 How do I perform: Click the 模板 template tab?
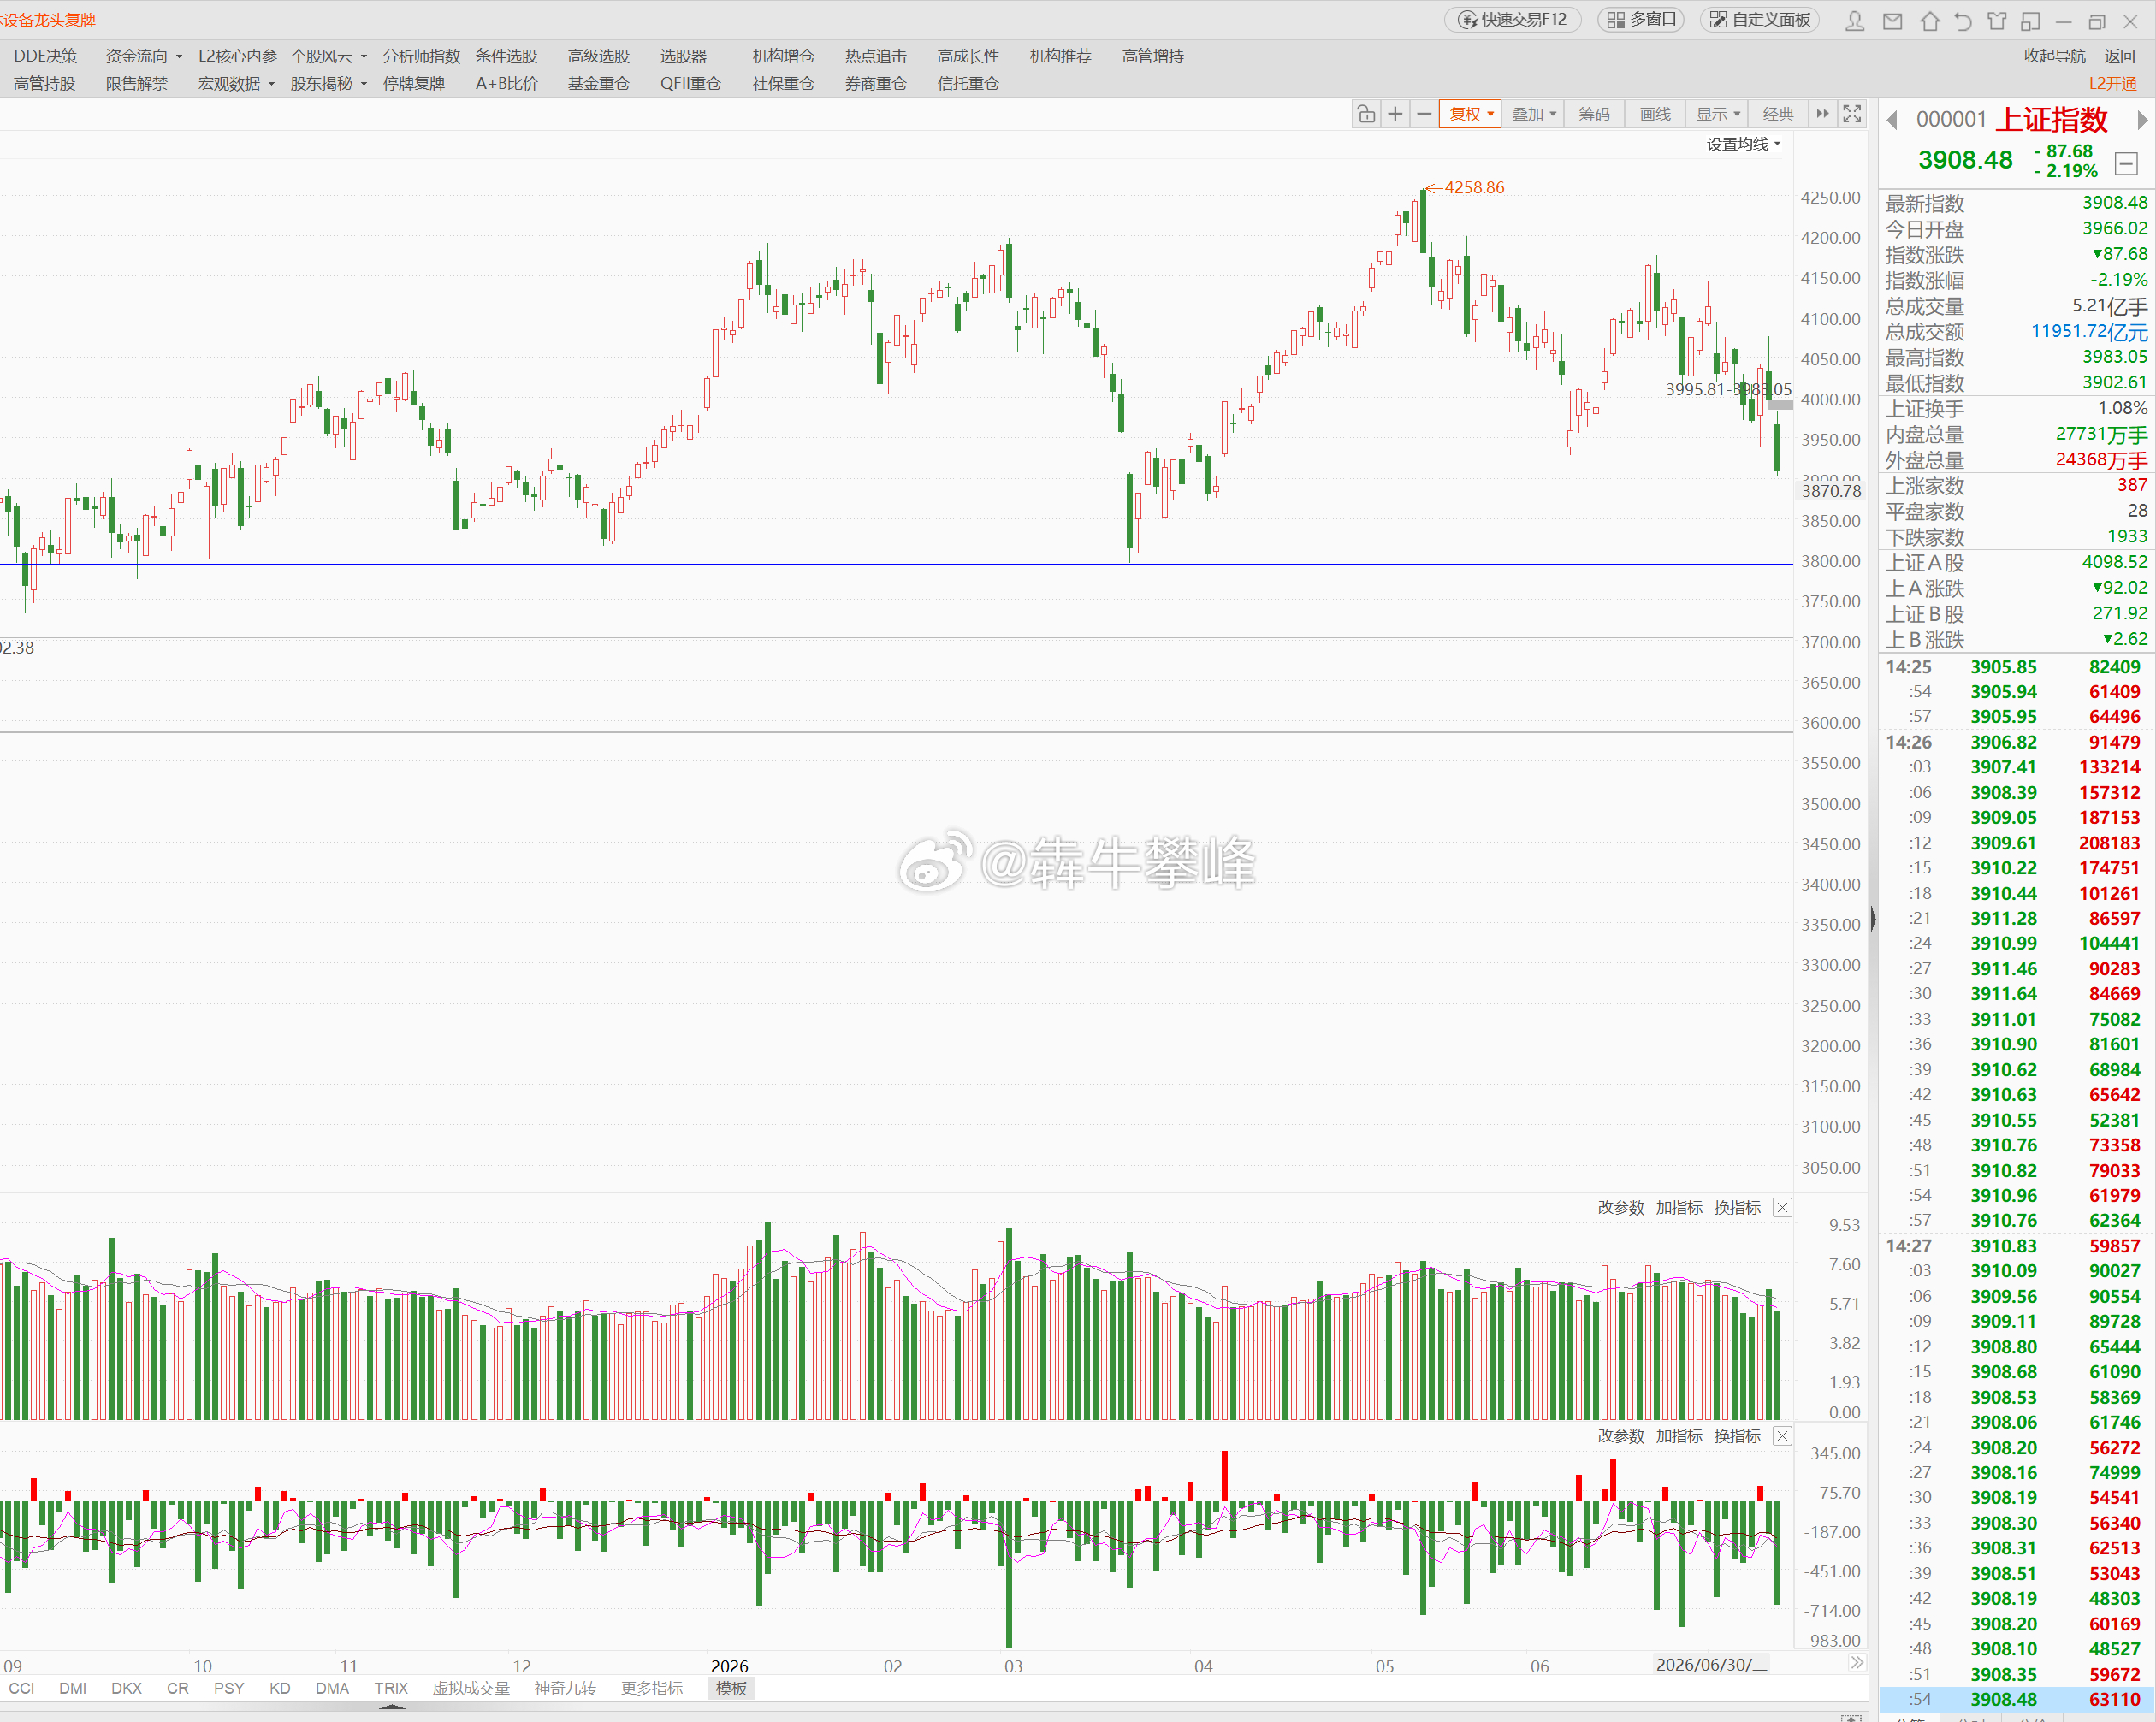[x=731, y=1688]
